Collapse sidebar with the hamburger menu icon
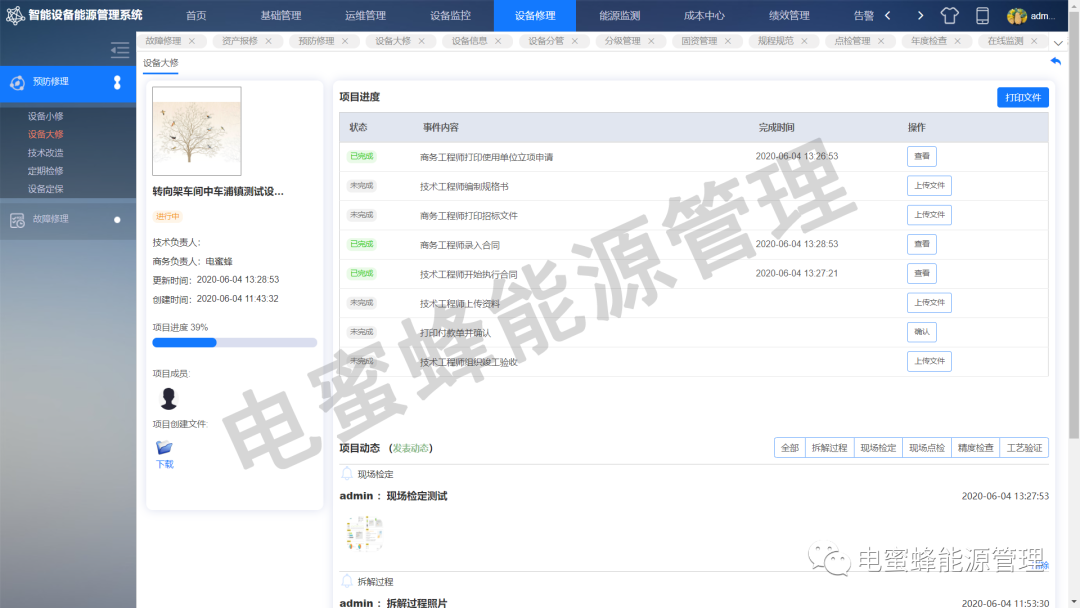This screenshot has width=1080, height=608. coord(120,50)
